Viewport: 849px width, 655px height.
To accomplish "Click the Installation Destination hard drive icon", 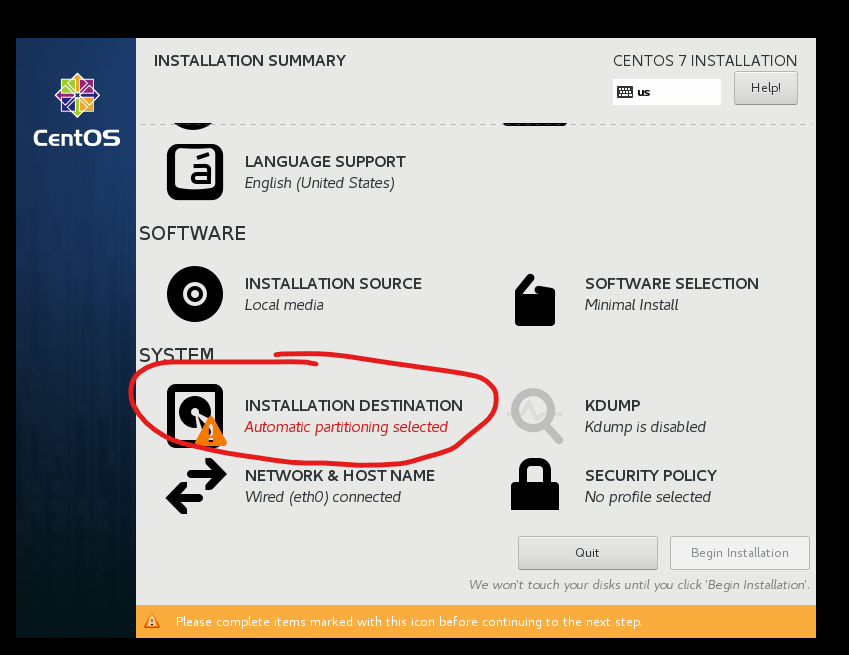I will (x=195, y=416).
